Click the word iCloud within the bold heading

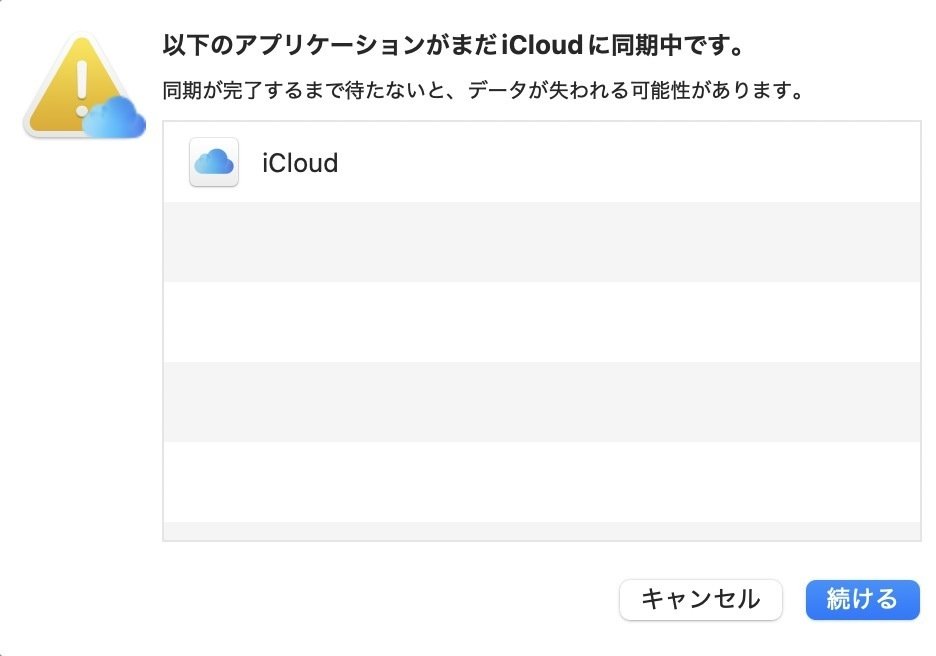click(x=542, y=45)
